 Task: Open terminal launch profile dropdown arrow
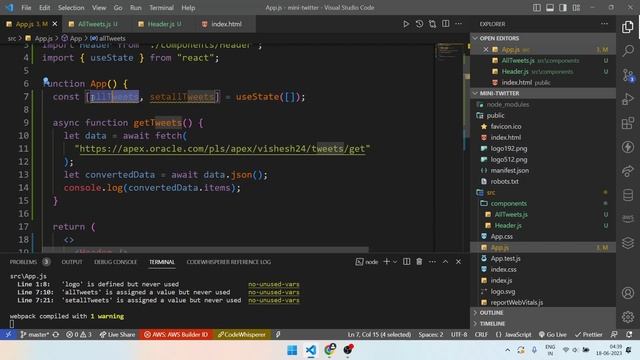click(395, 262)
